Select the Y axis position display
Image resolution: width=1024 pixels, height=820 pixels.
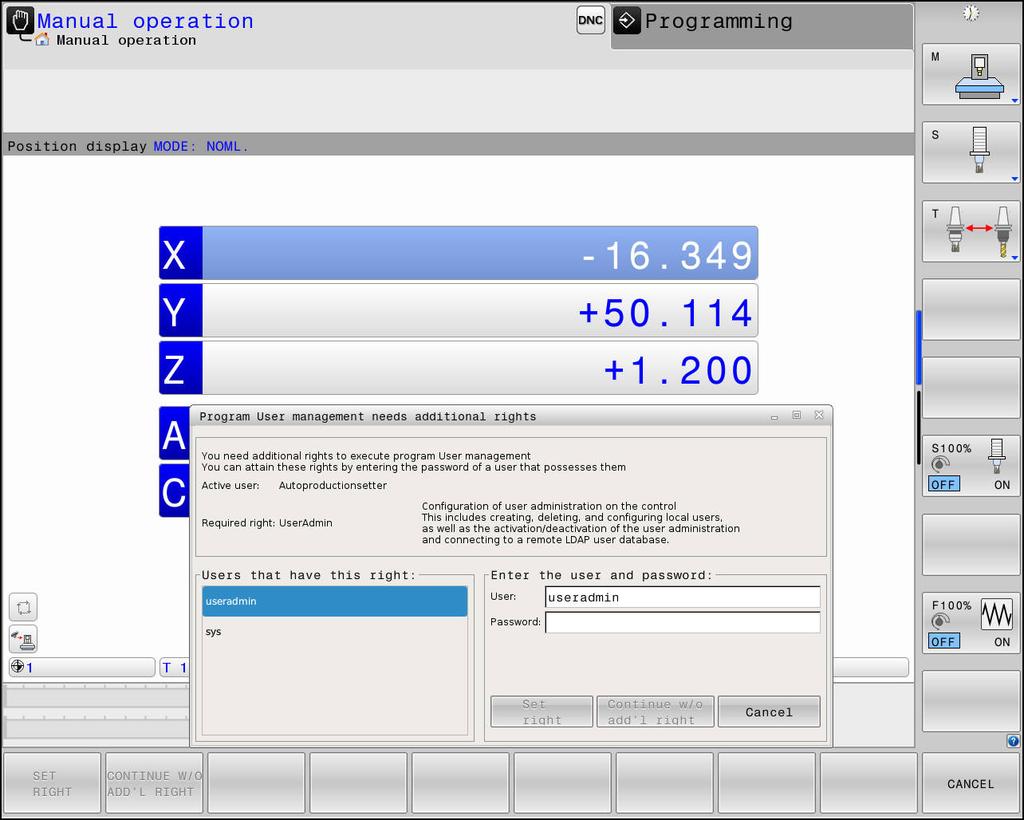point(458,311)
